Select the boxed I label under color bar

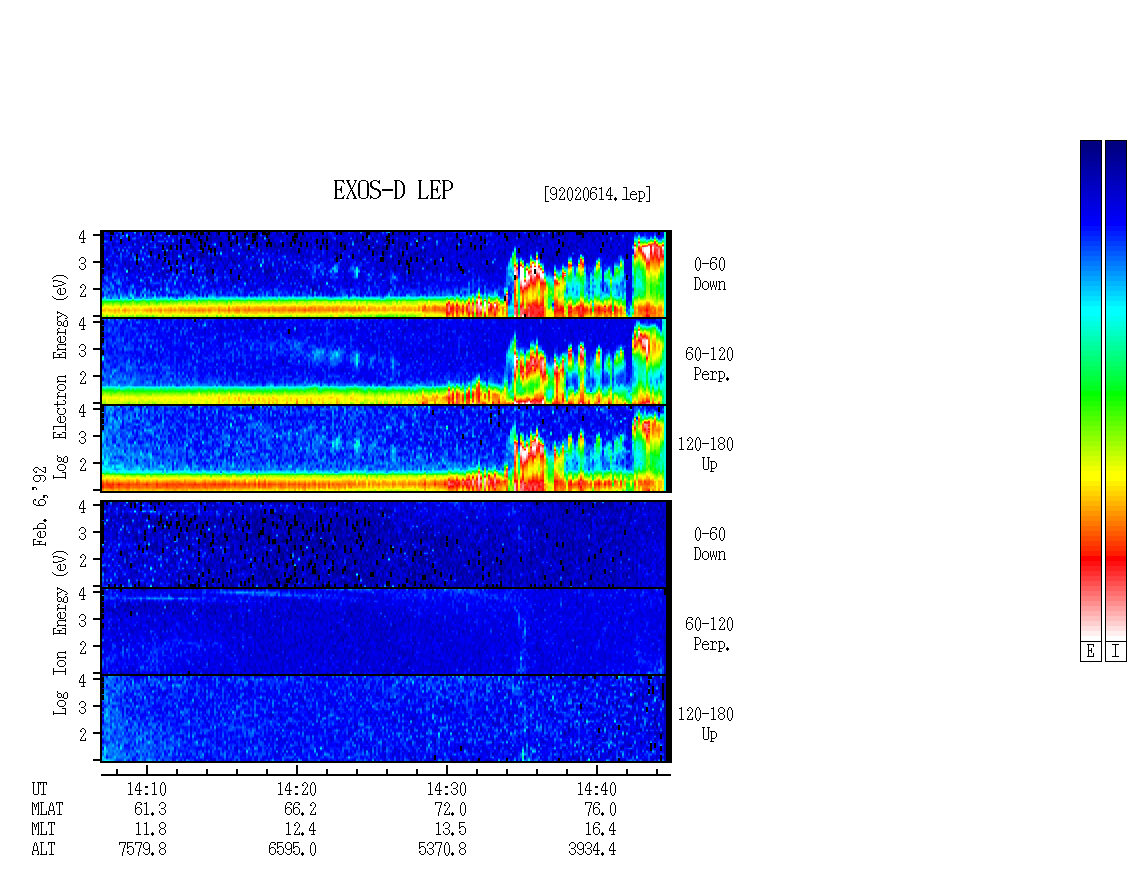1116,652
